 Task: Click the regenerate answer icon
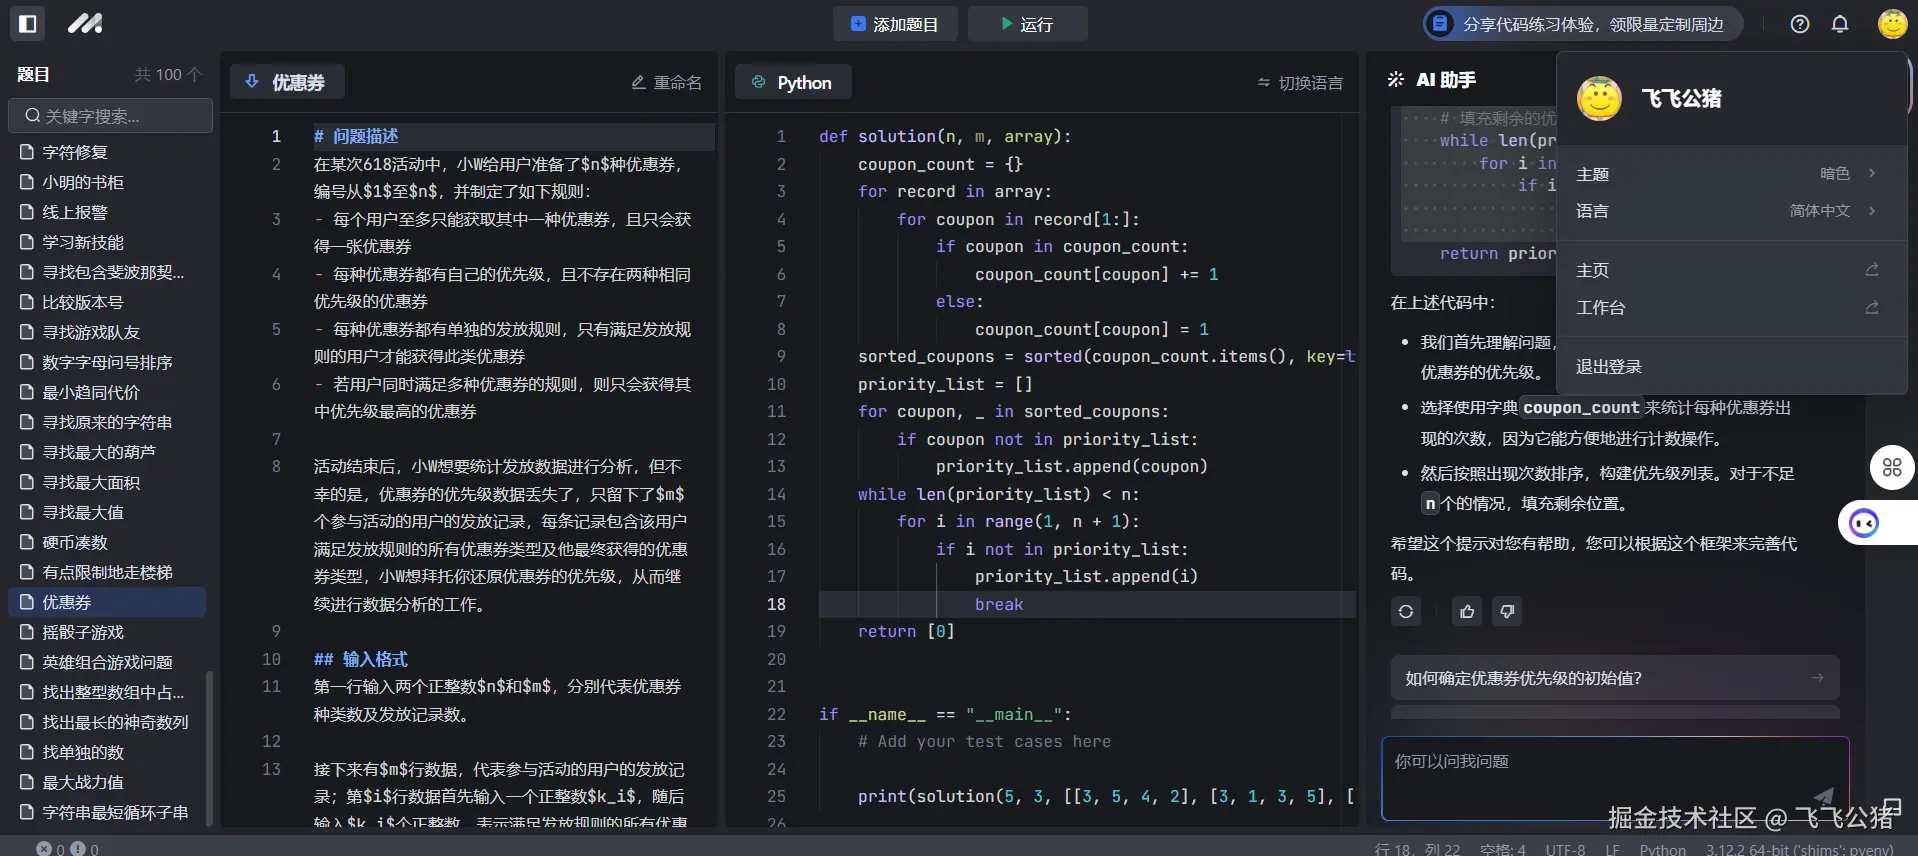1406,611
